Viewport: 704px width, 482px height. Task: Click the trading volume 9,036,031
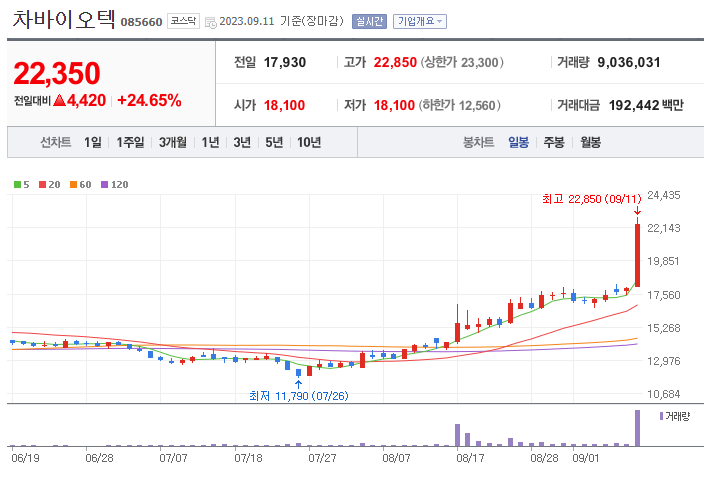click(629, 62)
